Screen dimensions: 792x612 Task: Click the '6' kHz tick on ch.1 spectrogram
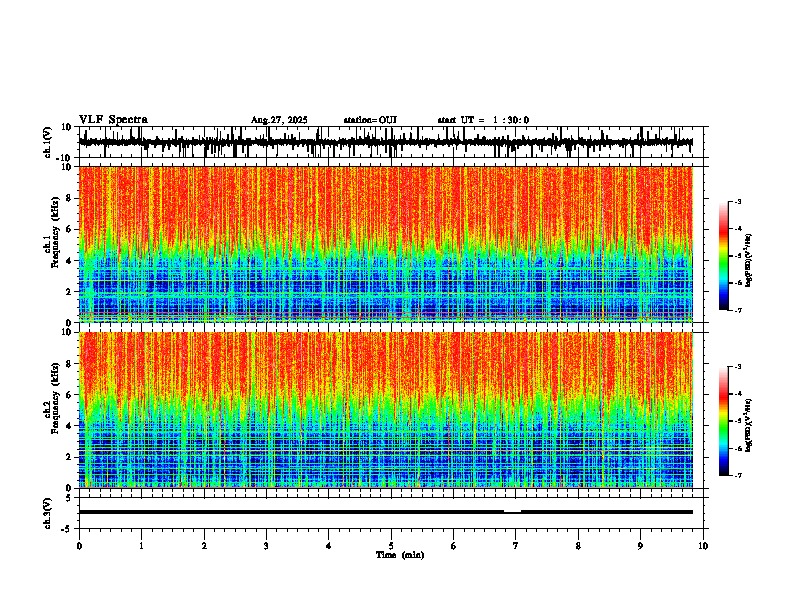[70, 230]
